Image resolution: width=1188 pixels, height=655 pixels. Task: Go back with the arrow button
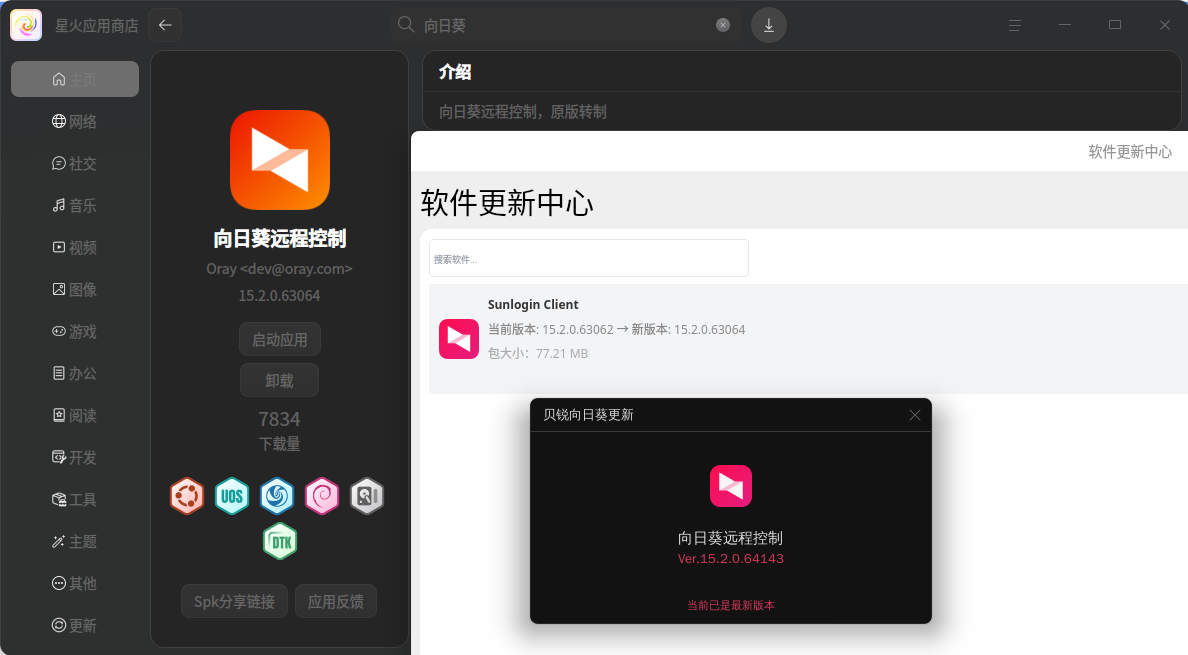[x=165, y=25]
